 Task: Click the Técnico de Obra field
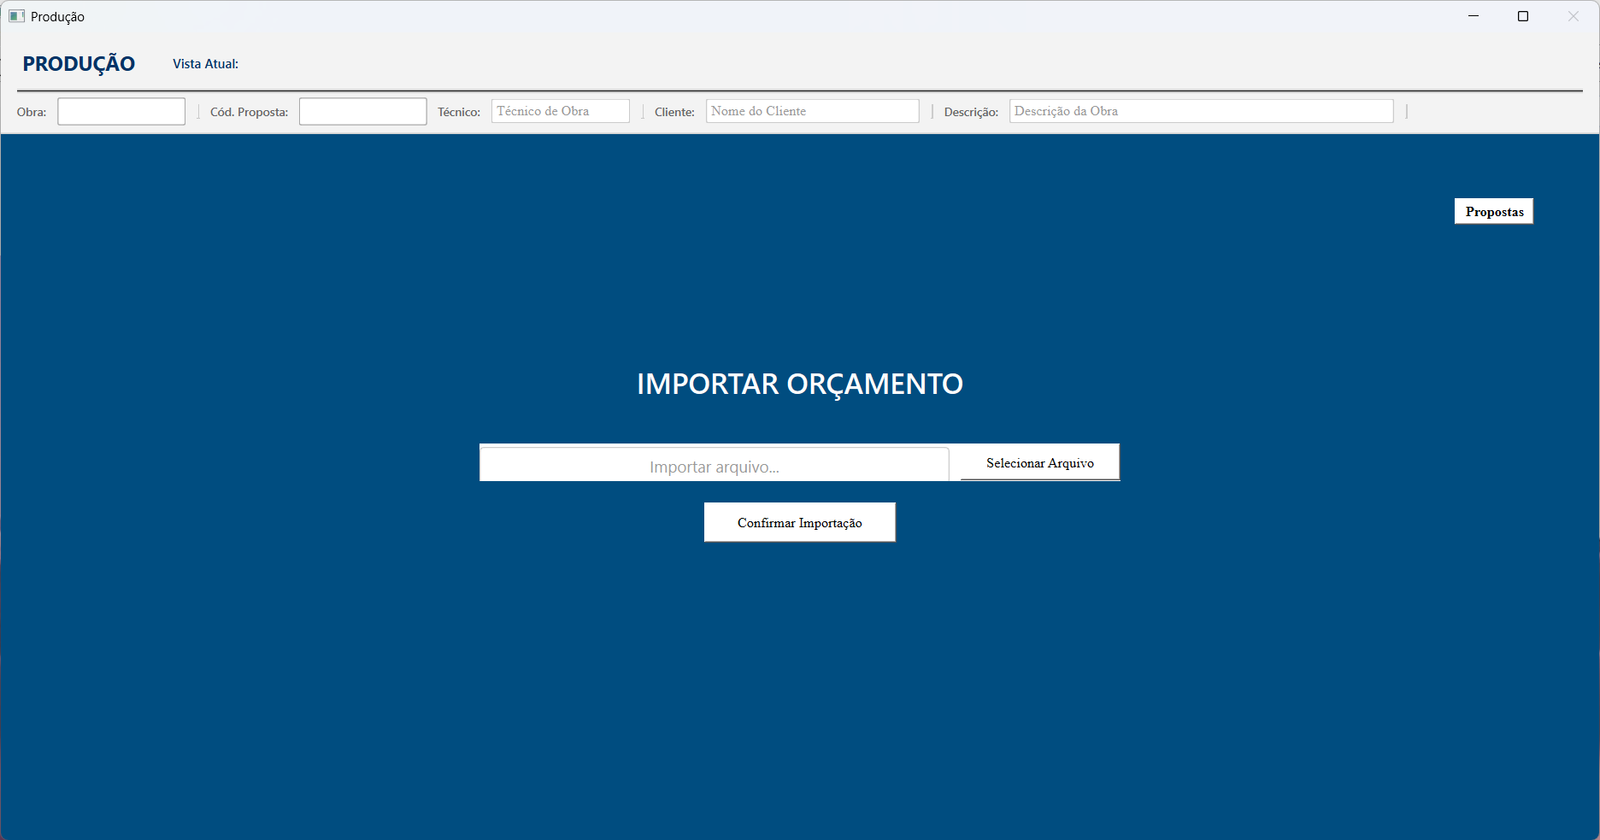coord(561,111)
